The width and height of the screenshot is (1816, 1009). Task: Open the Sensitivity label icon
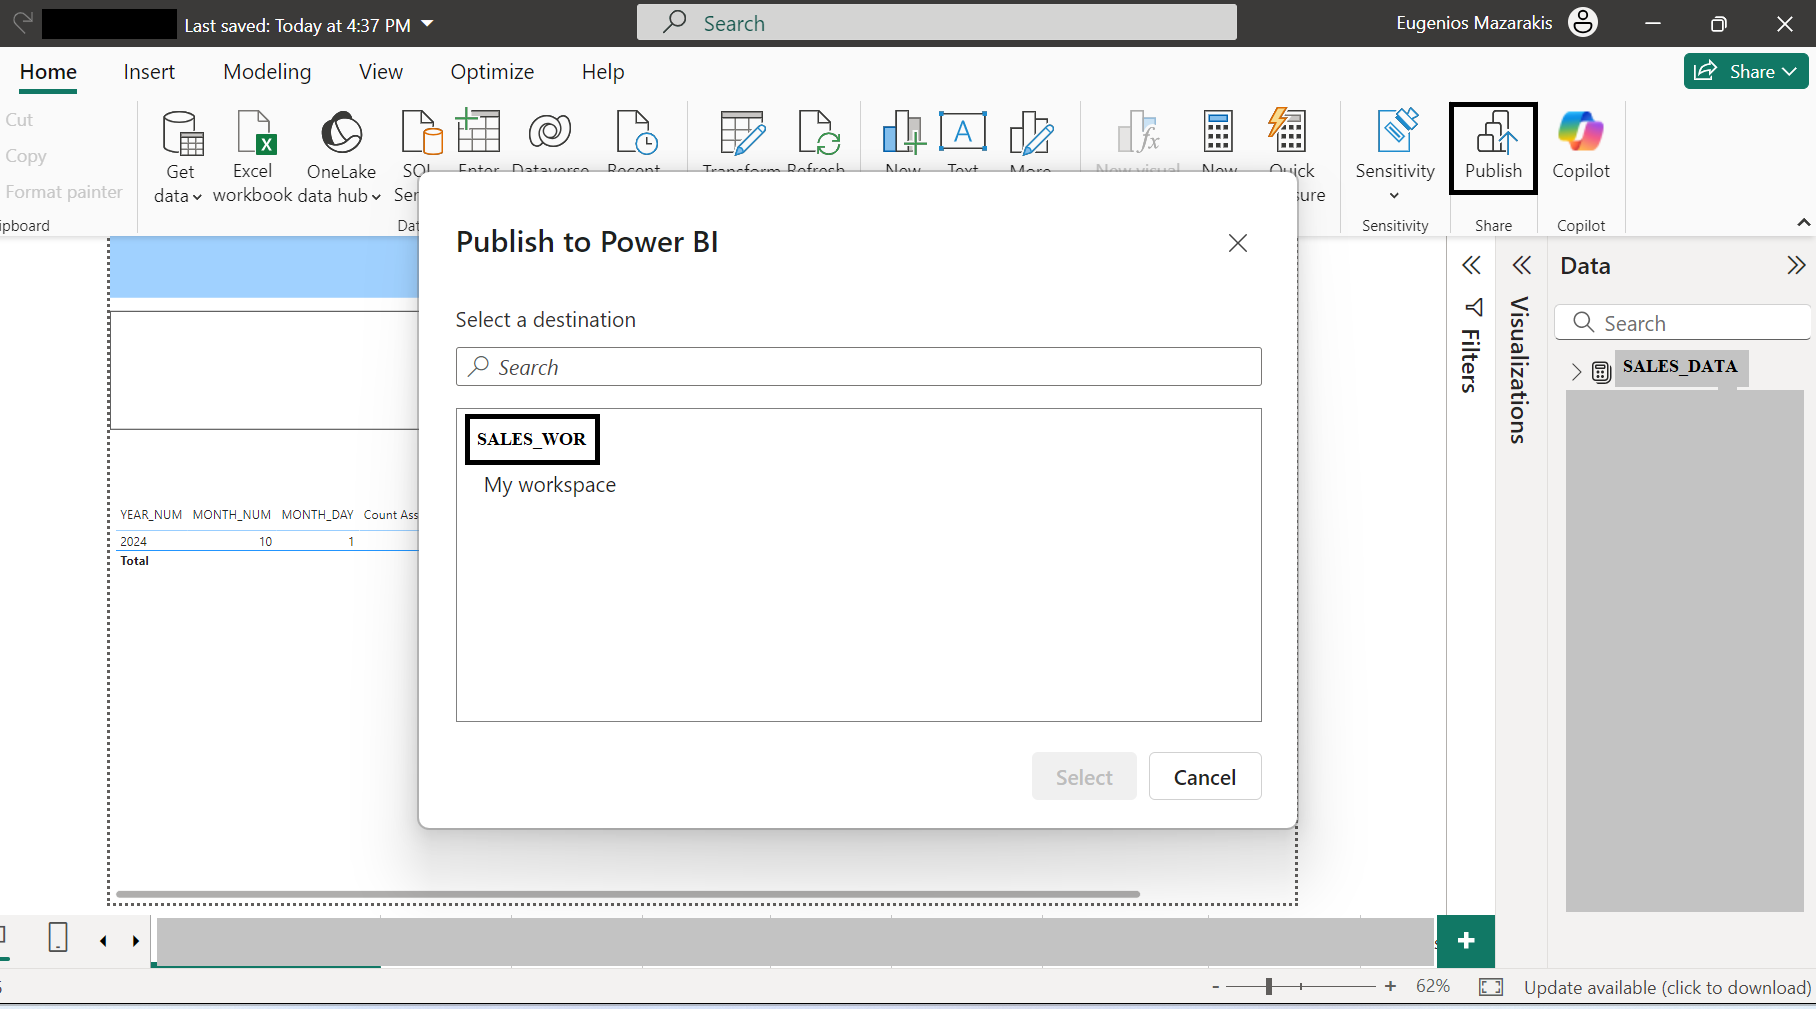[x=1396, y=132]
